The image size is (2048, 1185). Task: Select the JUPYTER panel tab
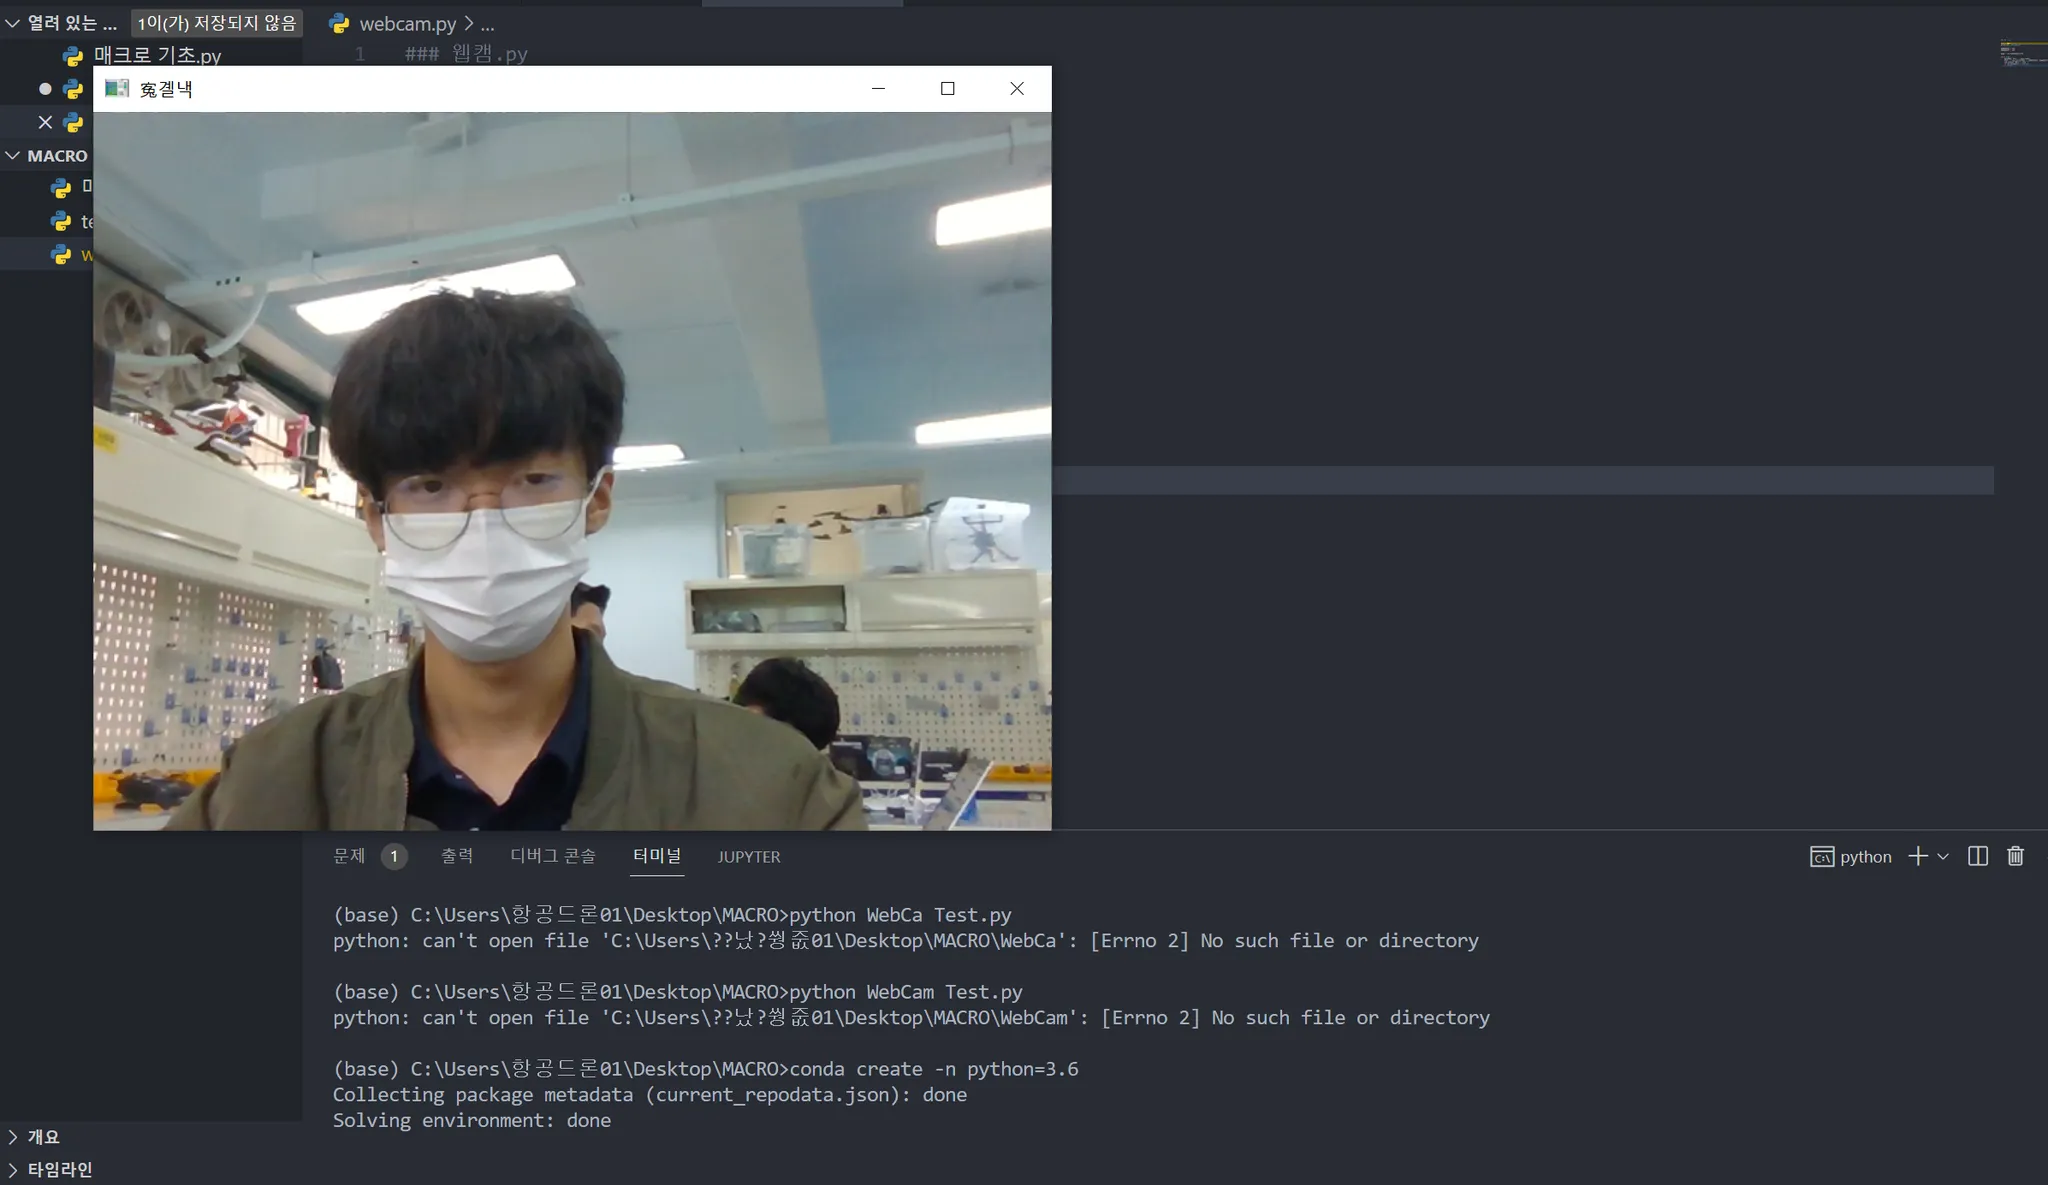(748, 857)
